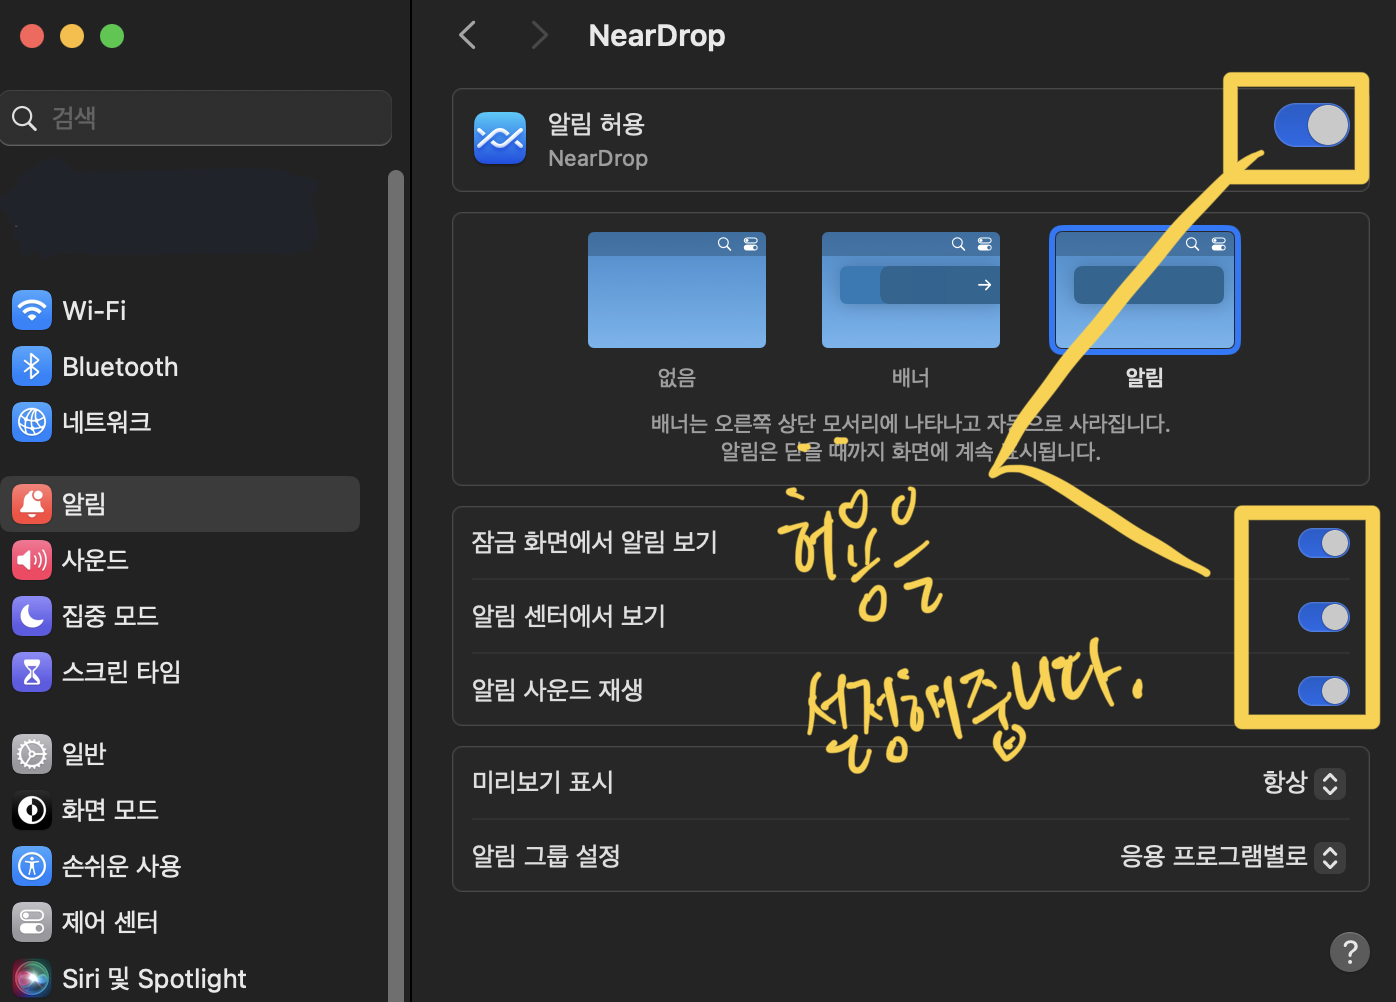Open 일반 settings pane
Image resolution: width=1396 pixels, height=1002 pixels.
point(180,754)
